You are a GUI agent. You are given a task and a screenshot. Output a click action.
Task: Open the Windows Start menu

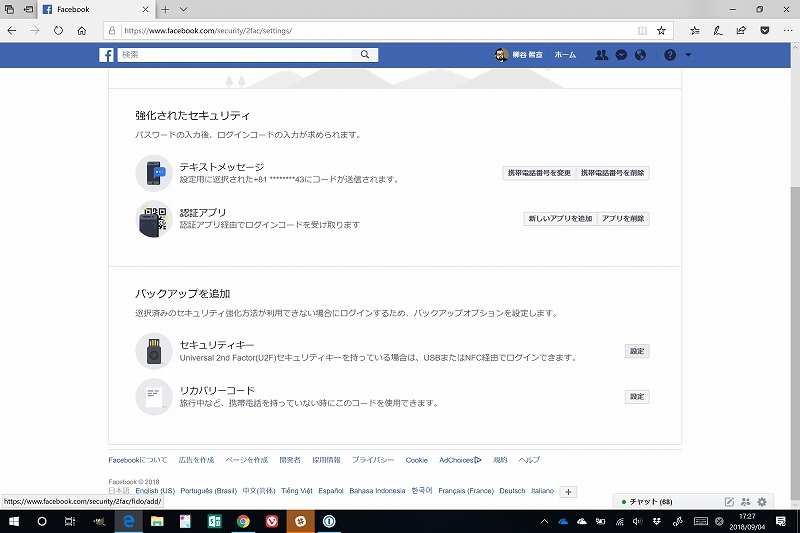(14, 521)
